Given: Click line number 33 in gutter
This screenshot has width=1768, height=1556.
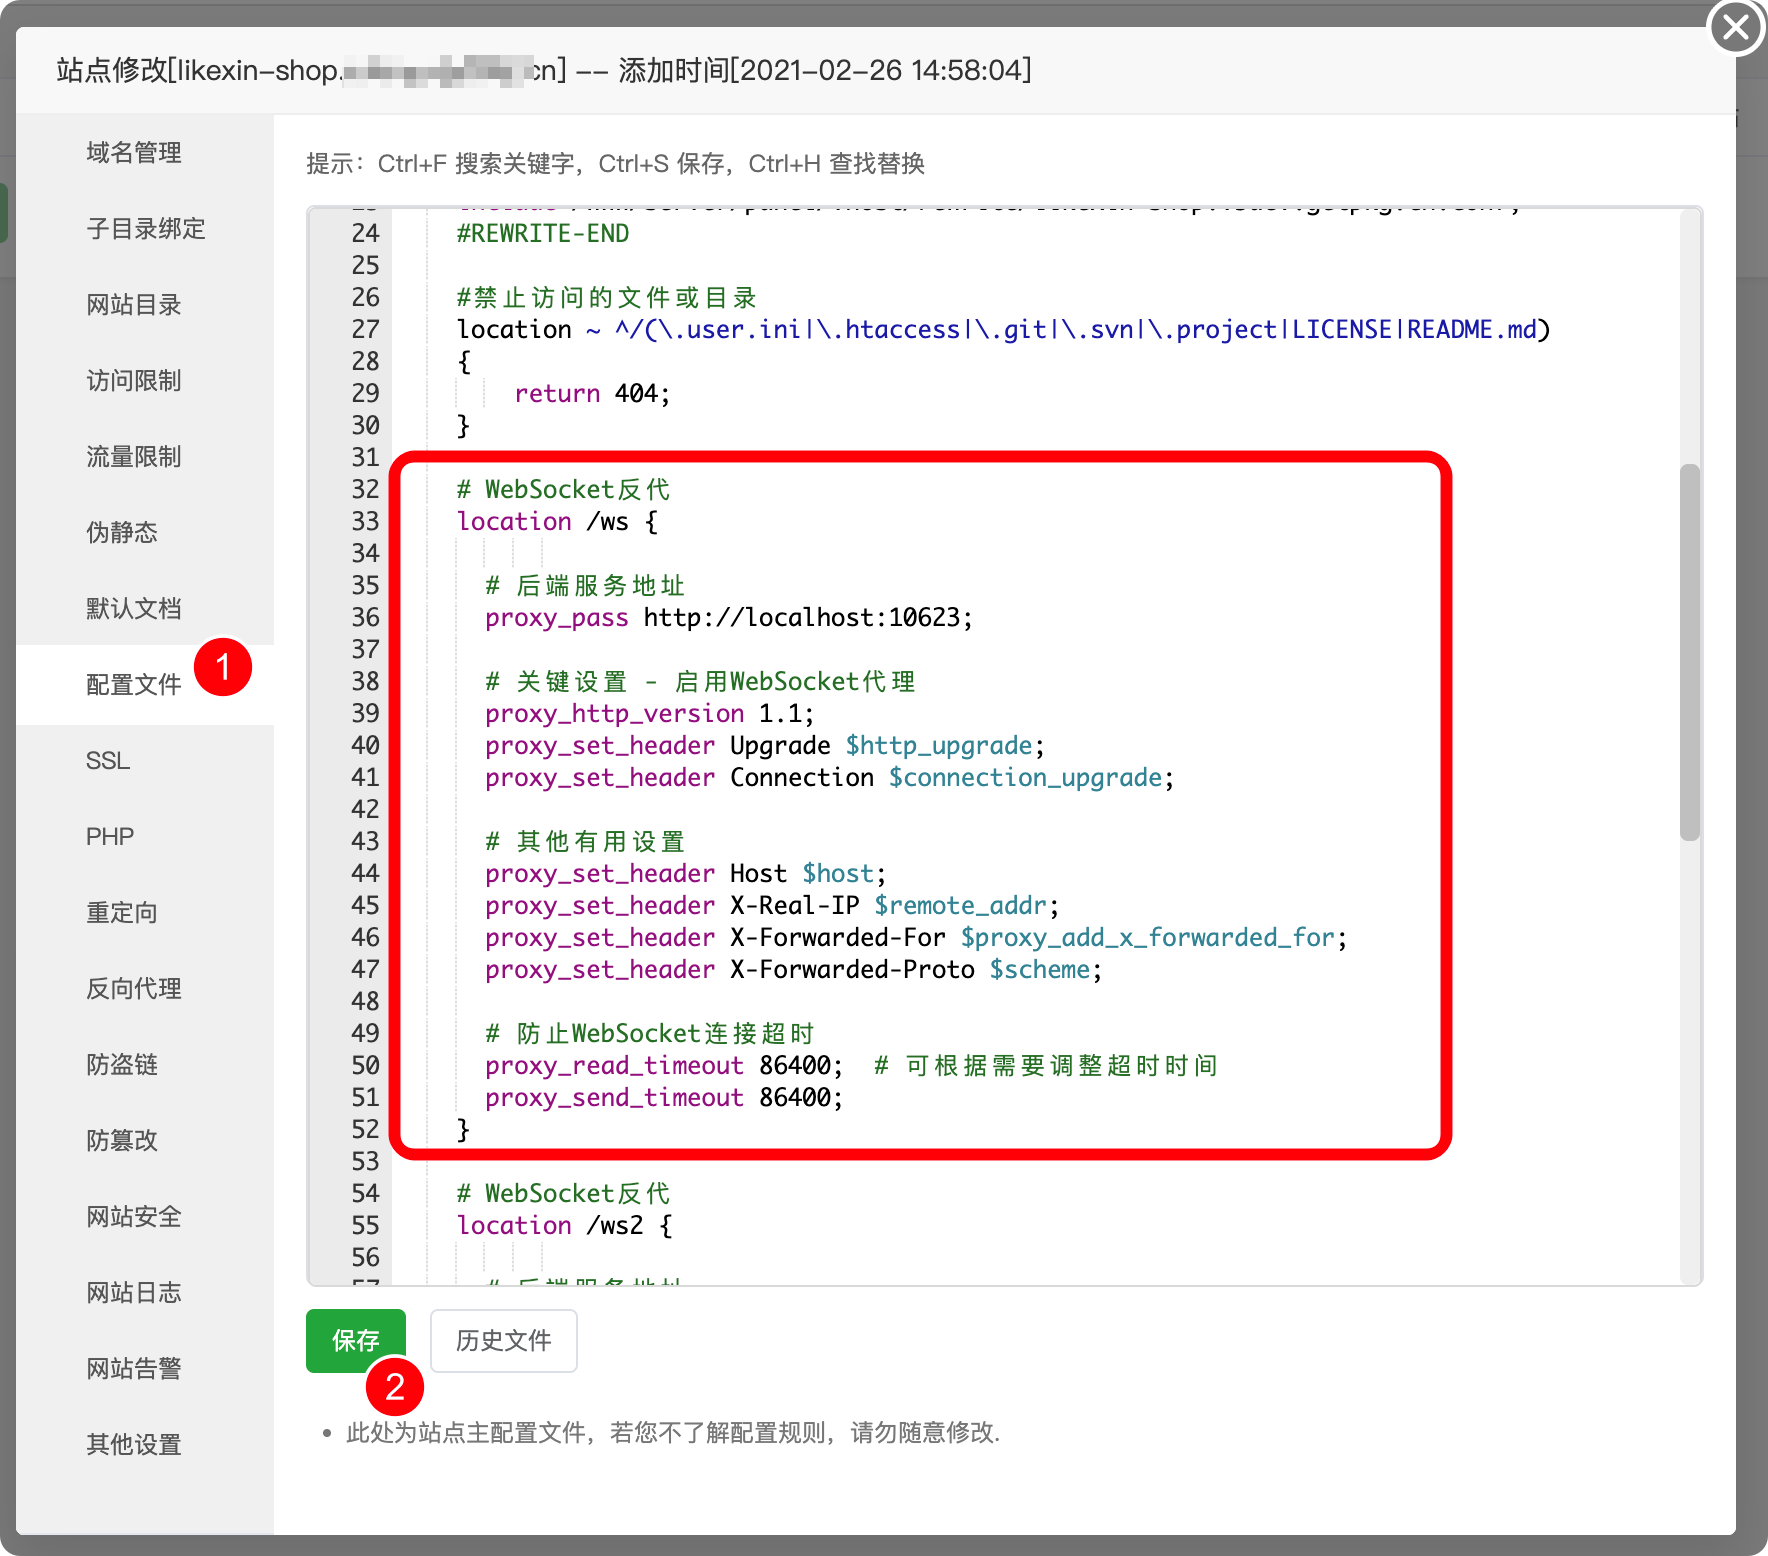Looking at the screenshot, I should 365,521.
